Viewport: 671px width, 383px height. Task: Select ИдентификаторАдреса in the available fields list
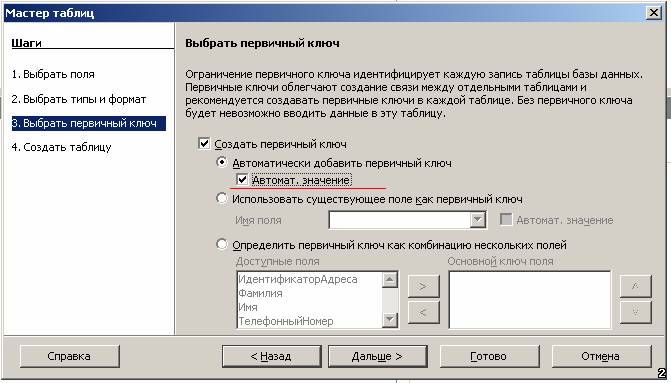coord(298,279)
